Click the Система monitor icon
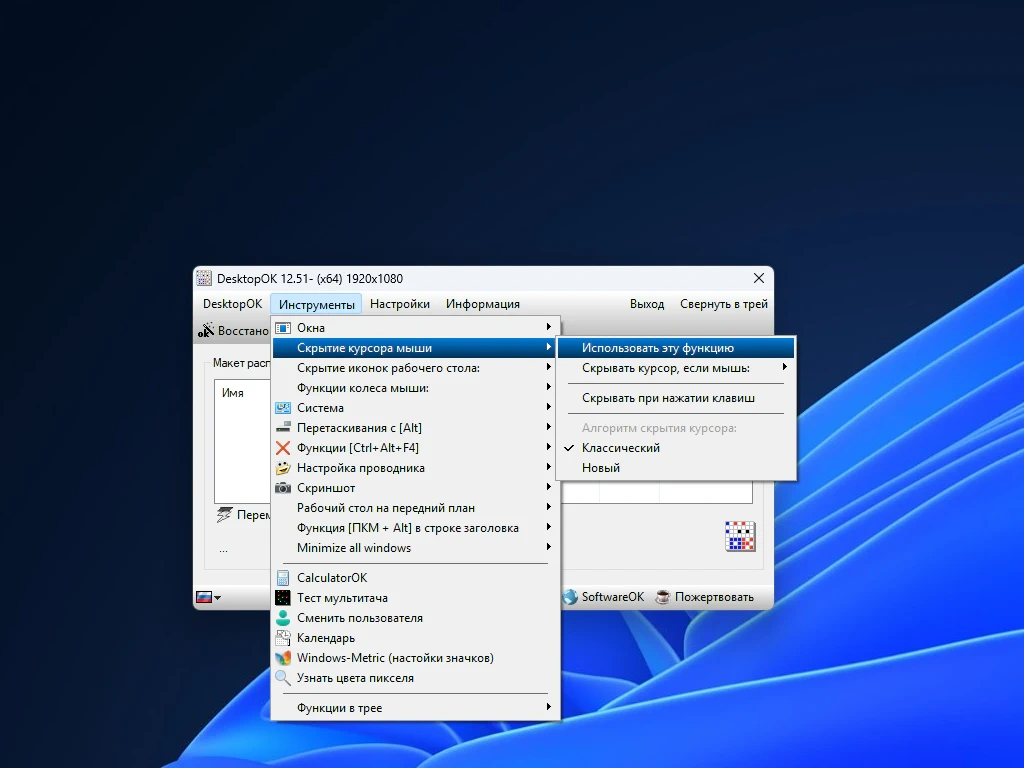The image size is (1024, 768). click(283, 408)
